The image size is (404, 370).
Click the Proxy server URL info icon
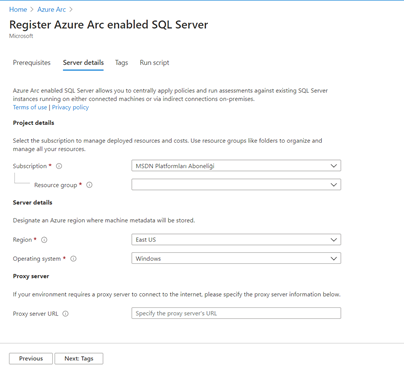coord(66,314)
